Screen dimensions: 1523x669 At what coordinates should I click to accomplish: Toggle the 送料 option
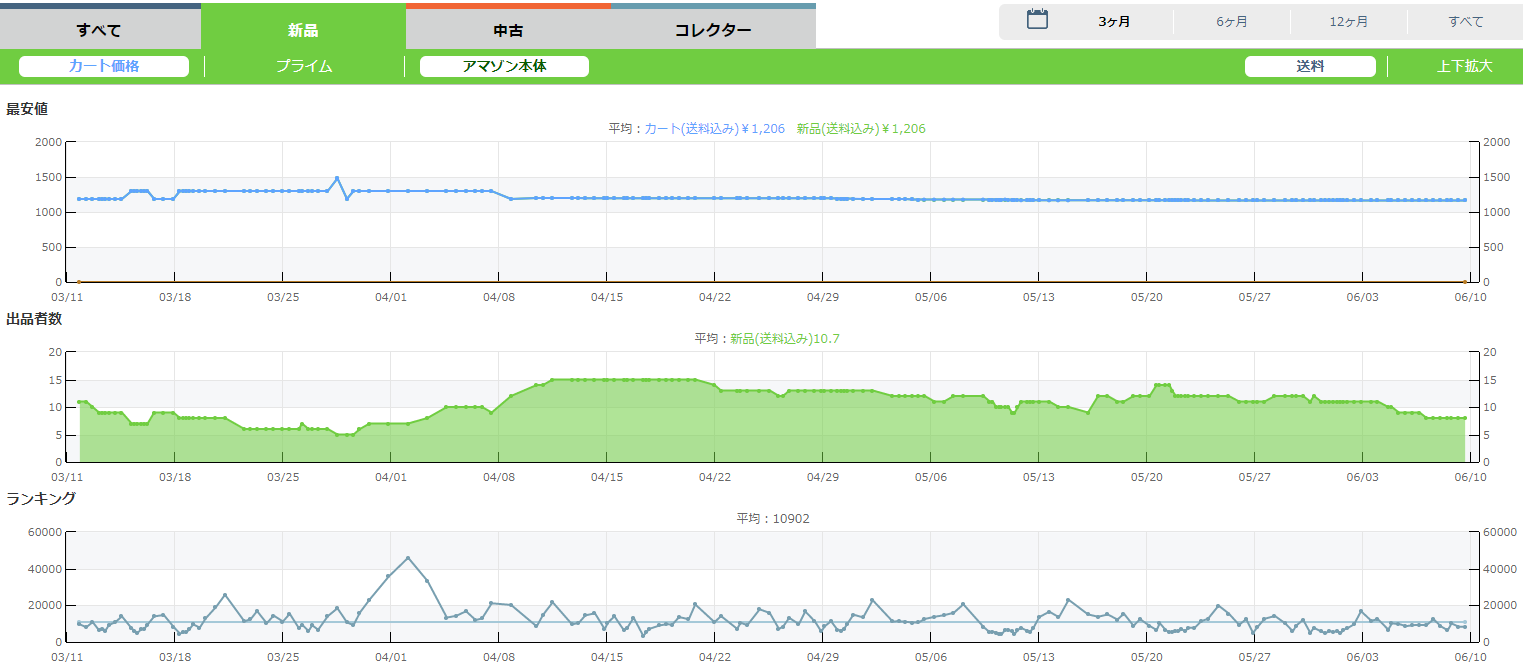pyautogui.click(x=1310, y=67)
